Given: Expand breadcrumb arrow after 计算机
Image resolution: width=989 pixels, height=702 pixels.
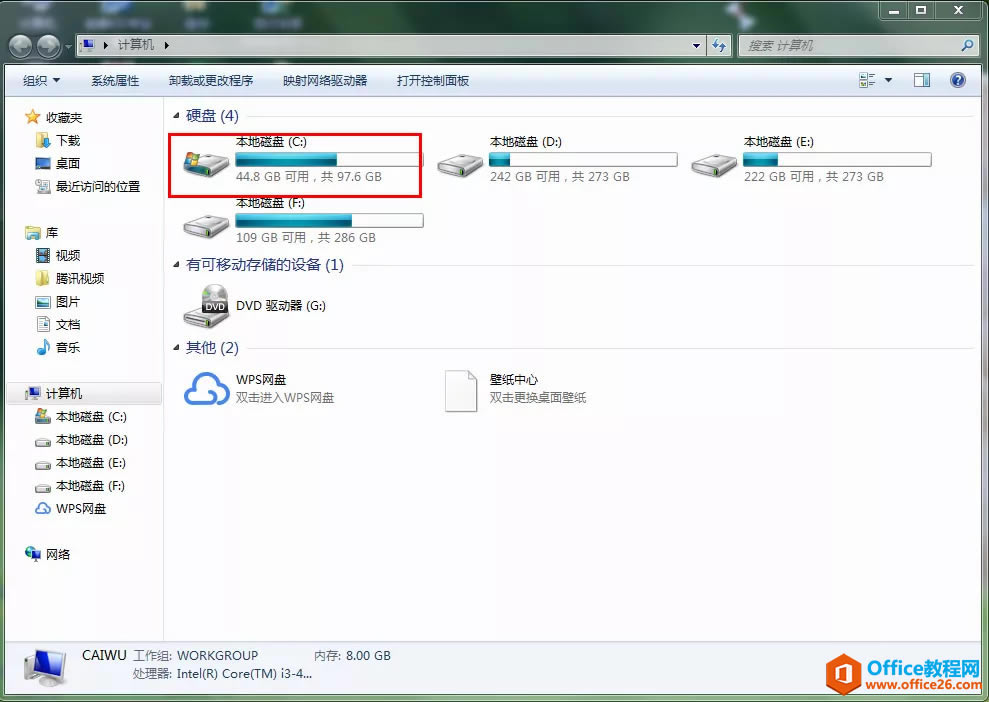Looking at the screenshot, I should (x=167, y=45).
